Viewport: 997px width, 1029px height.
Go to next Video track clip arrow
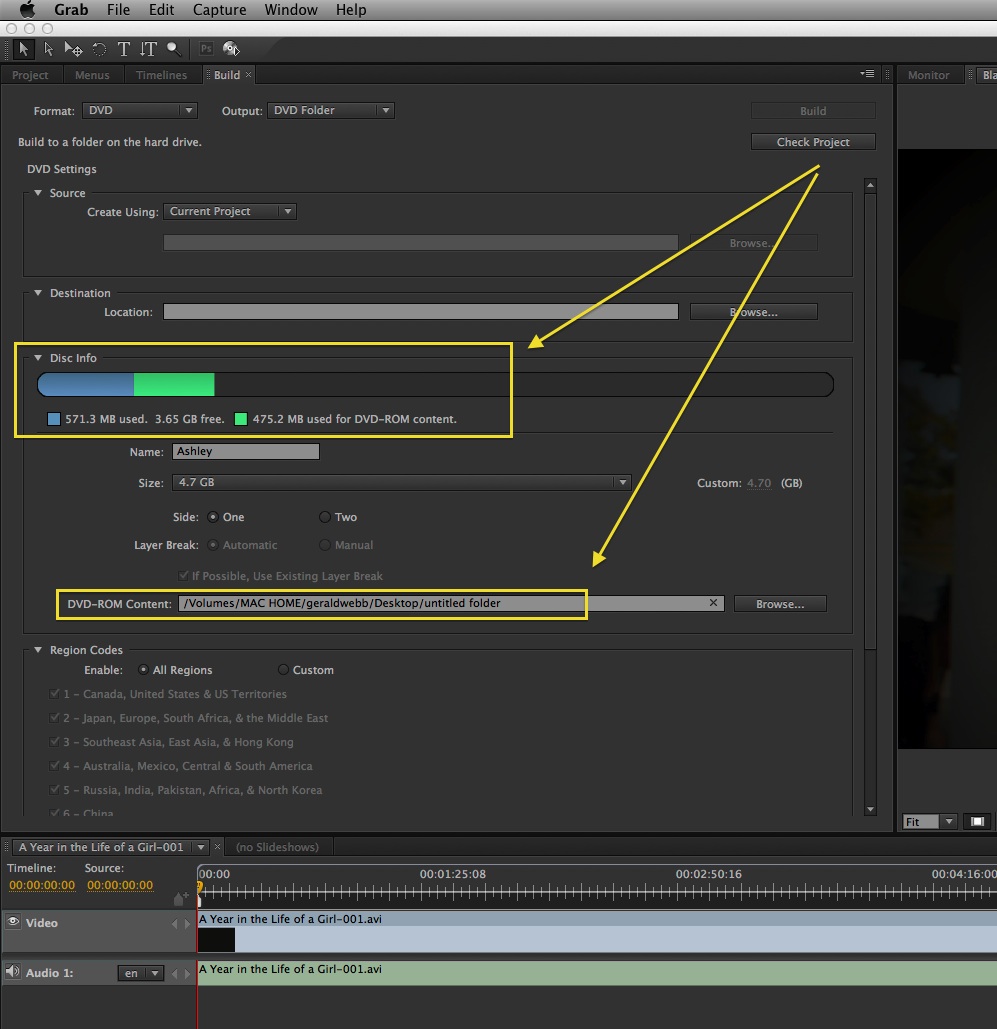[187, 923]
